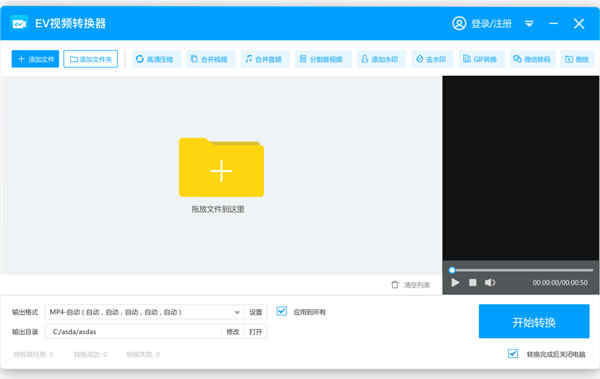Image resolution: width=600 pixels, height=379 pixels.
Task: Open the 合并音频 merge audio tool
Action: [x=264, y=59]
